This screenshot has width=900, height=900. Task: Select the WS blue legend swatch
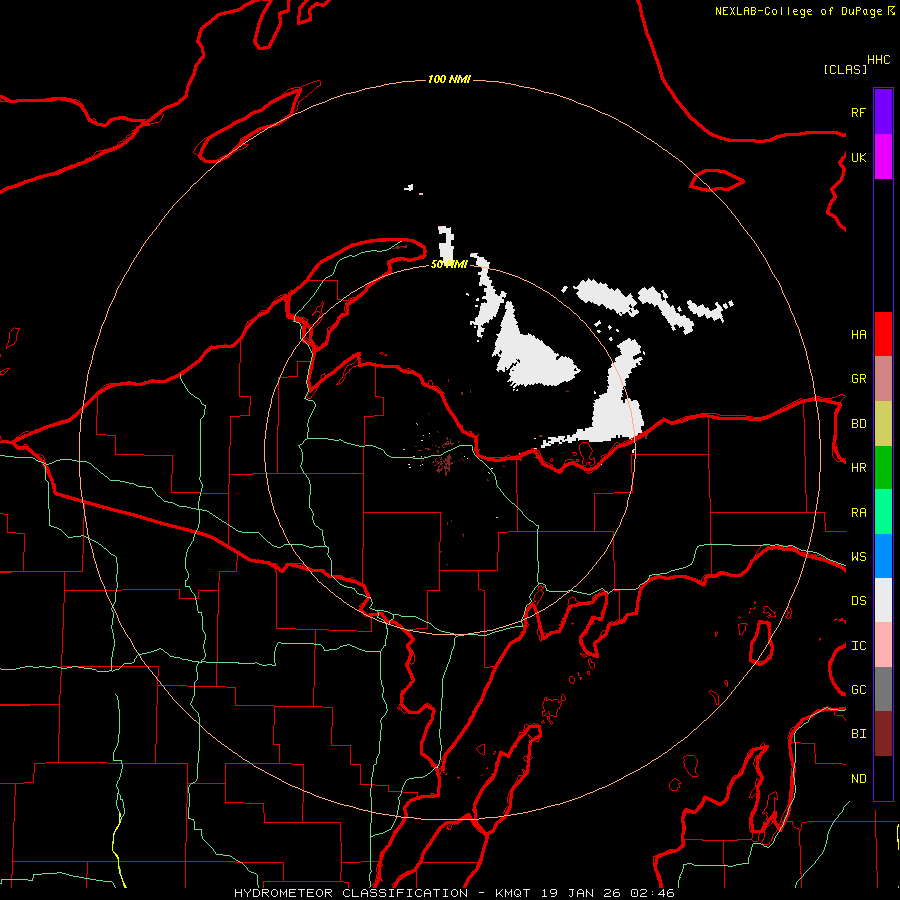click(883, 556)
